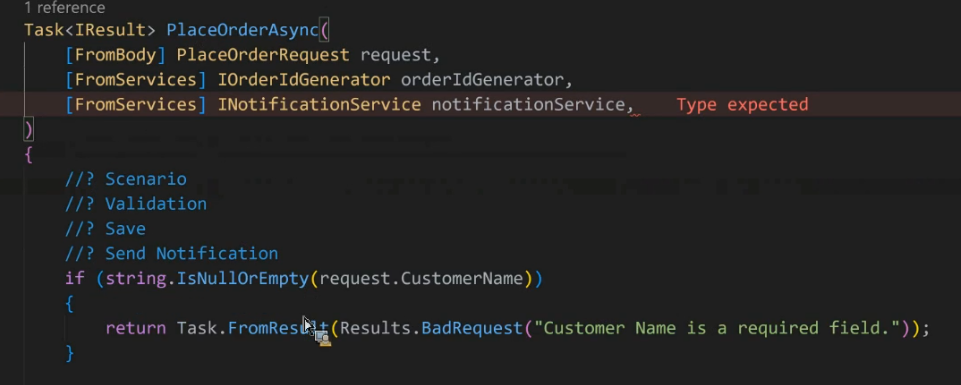Viewport: 961px width, 385px height.
Task: Click the "//? Send Notification" comment
Action: 172,254
